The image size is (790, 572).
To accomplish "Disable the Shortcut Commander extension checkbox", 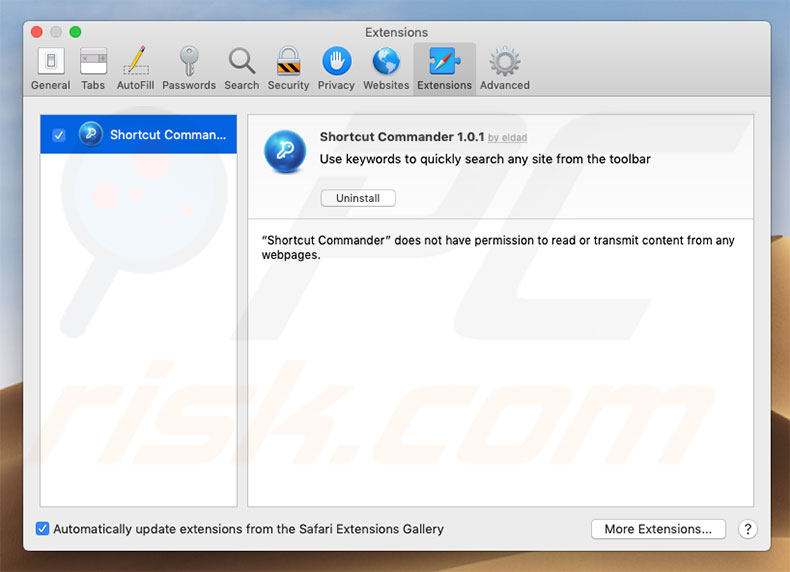I will point(59,135).
